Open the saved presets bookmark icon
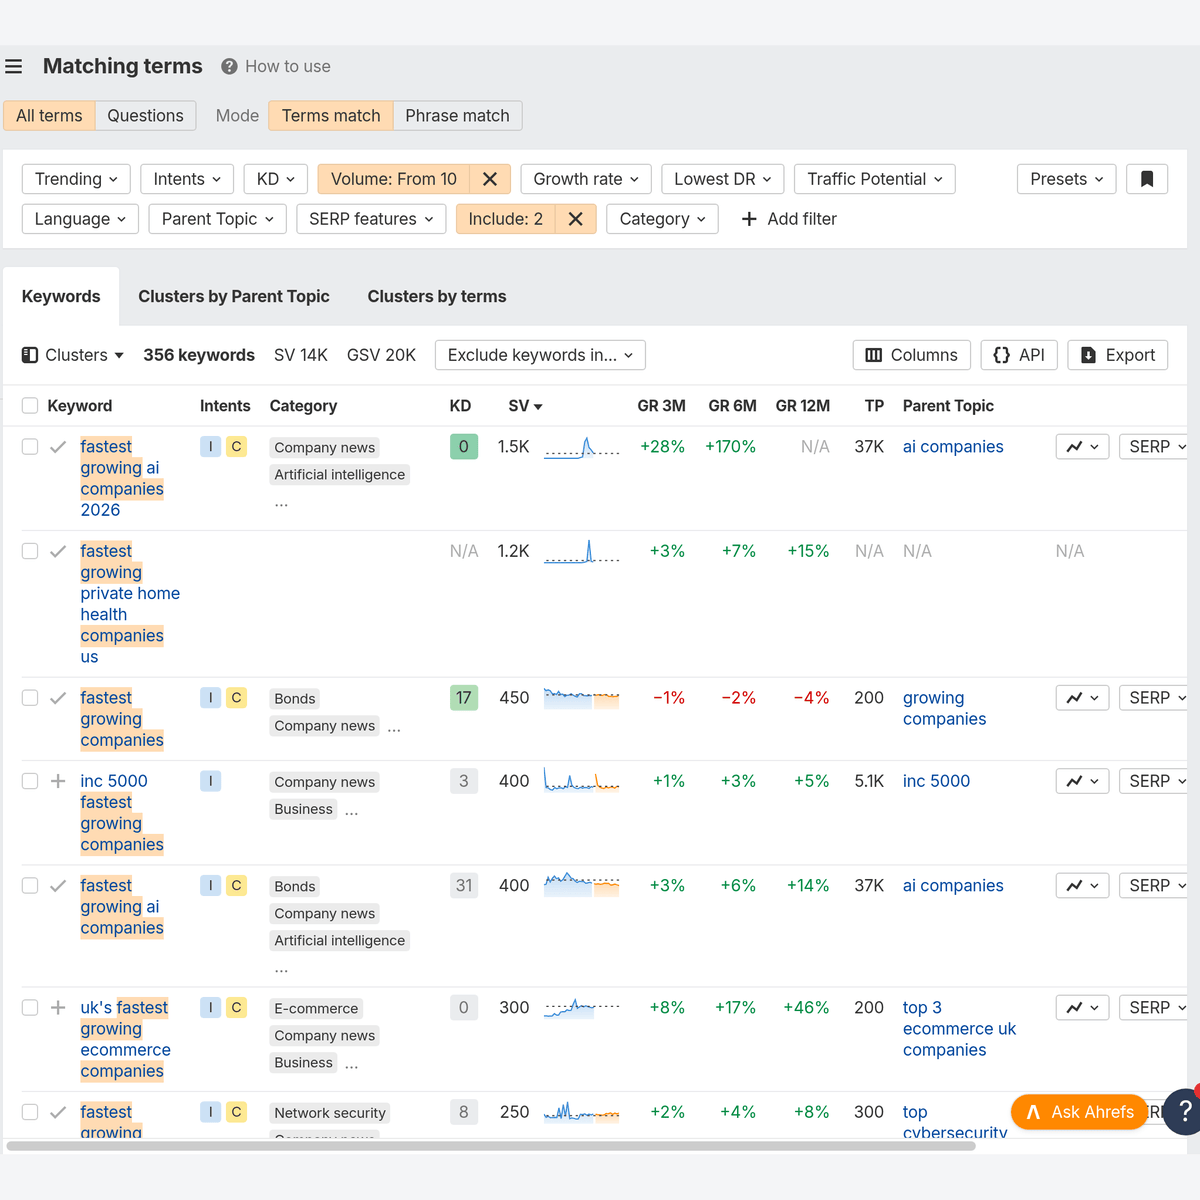The image size is (1200, 1200). (1147, 179)
